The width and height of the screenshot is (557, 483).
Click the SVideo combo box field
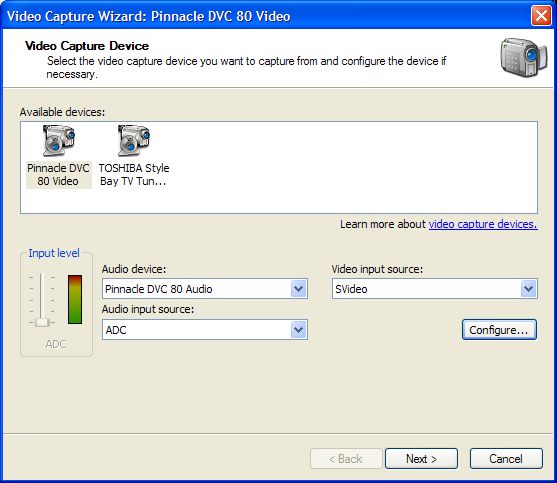point(435,289)
